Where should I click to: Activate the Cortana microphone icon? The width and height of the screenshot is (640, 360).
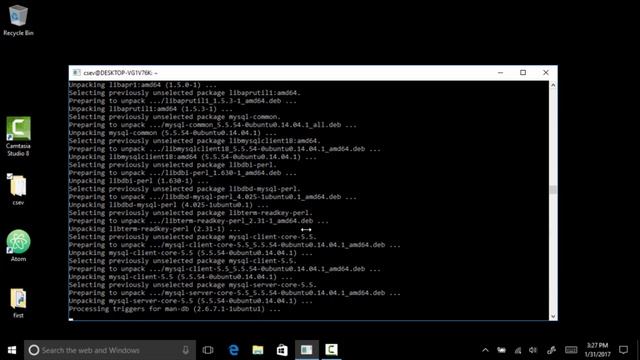185,350
